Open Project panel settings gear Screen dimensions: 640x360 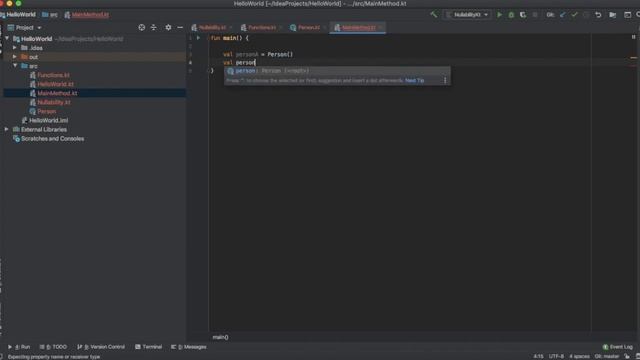(168, 27)
